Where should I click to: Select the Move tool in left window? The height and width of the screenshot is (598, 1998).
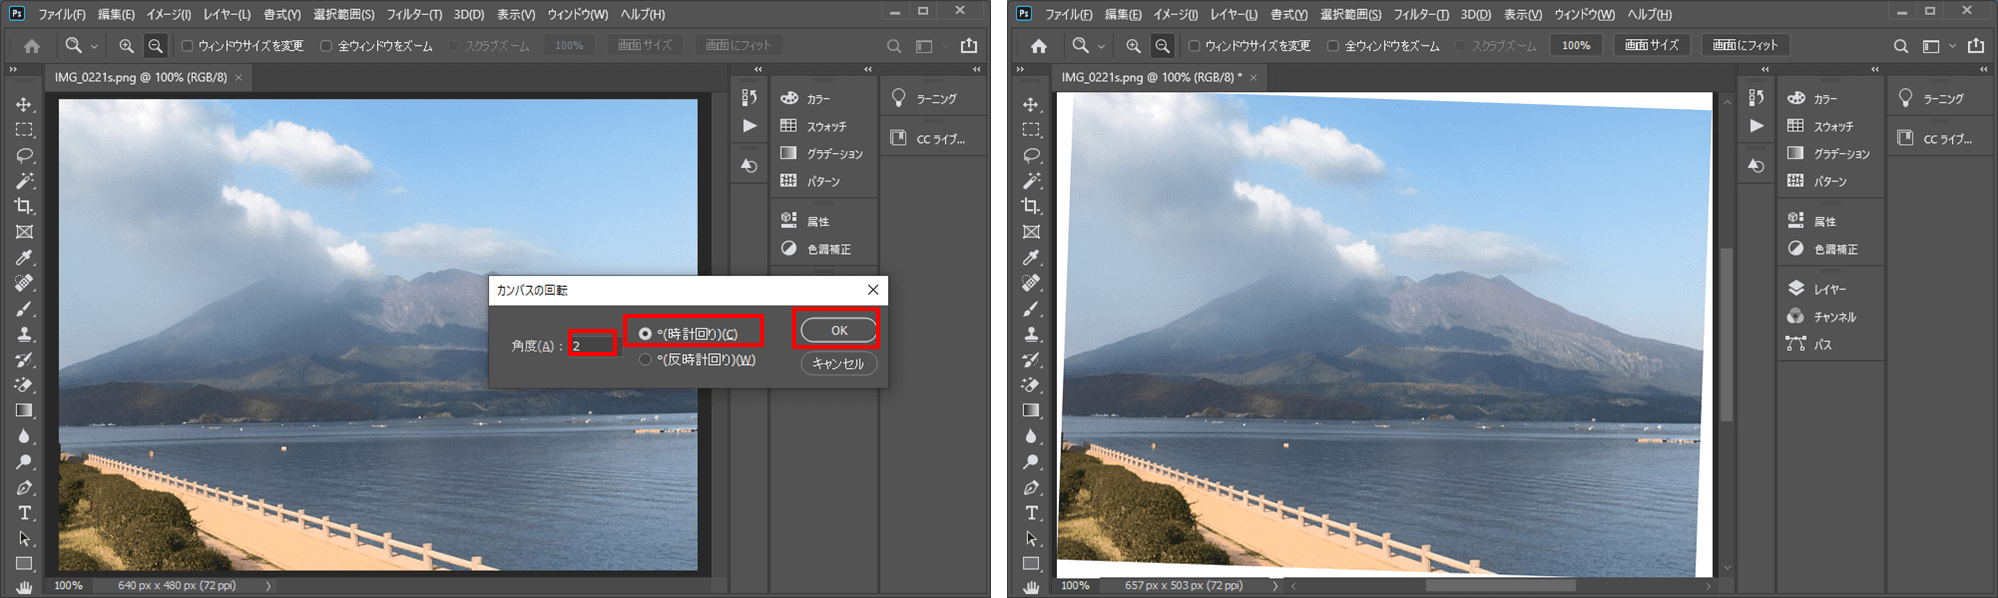(x=24, y=104)
